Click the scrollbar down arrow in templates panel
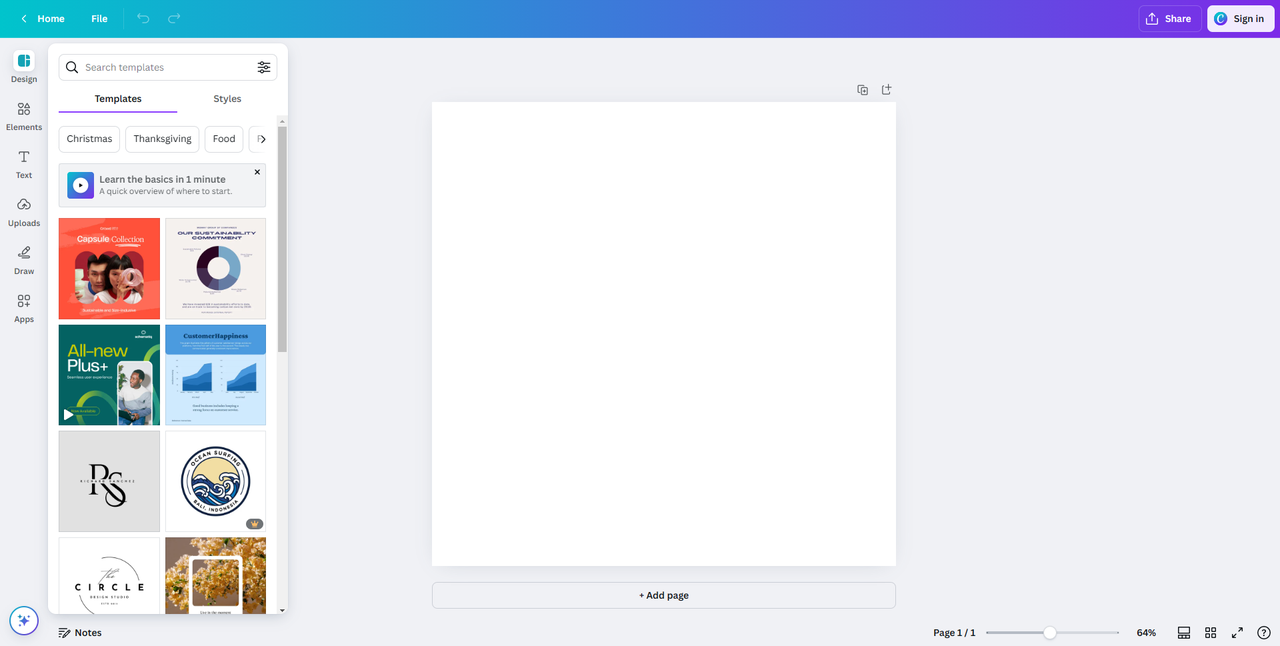 282,609
